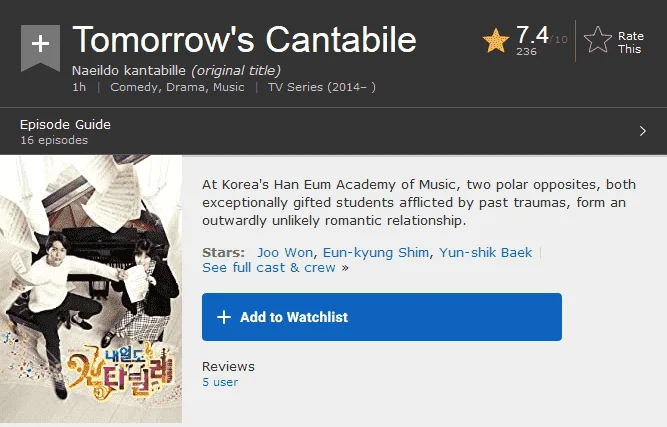
Task: Click the plus icon in Add to Watchlist
Action: click(224, 317)
